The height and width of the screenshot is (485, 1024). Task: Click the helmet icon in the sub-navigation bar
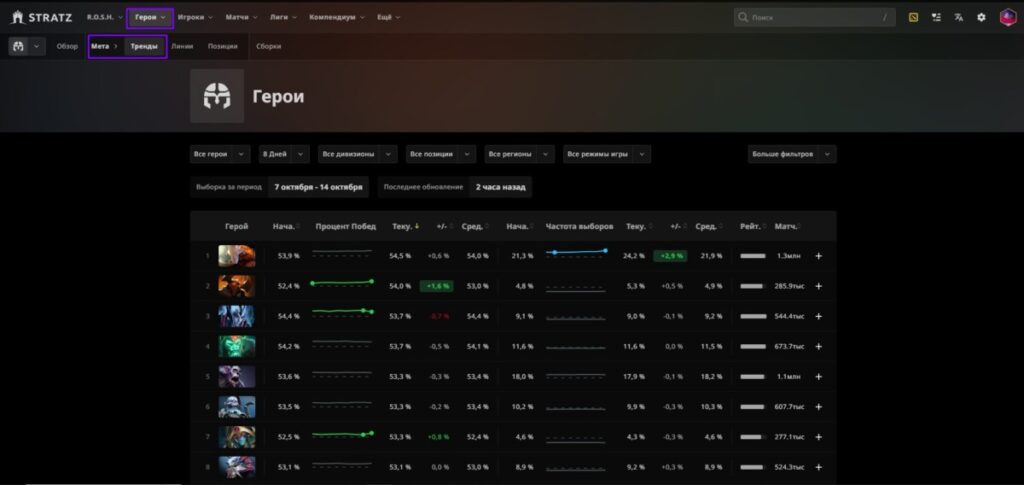19,46
